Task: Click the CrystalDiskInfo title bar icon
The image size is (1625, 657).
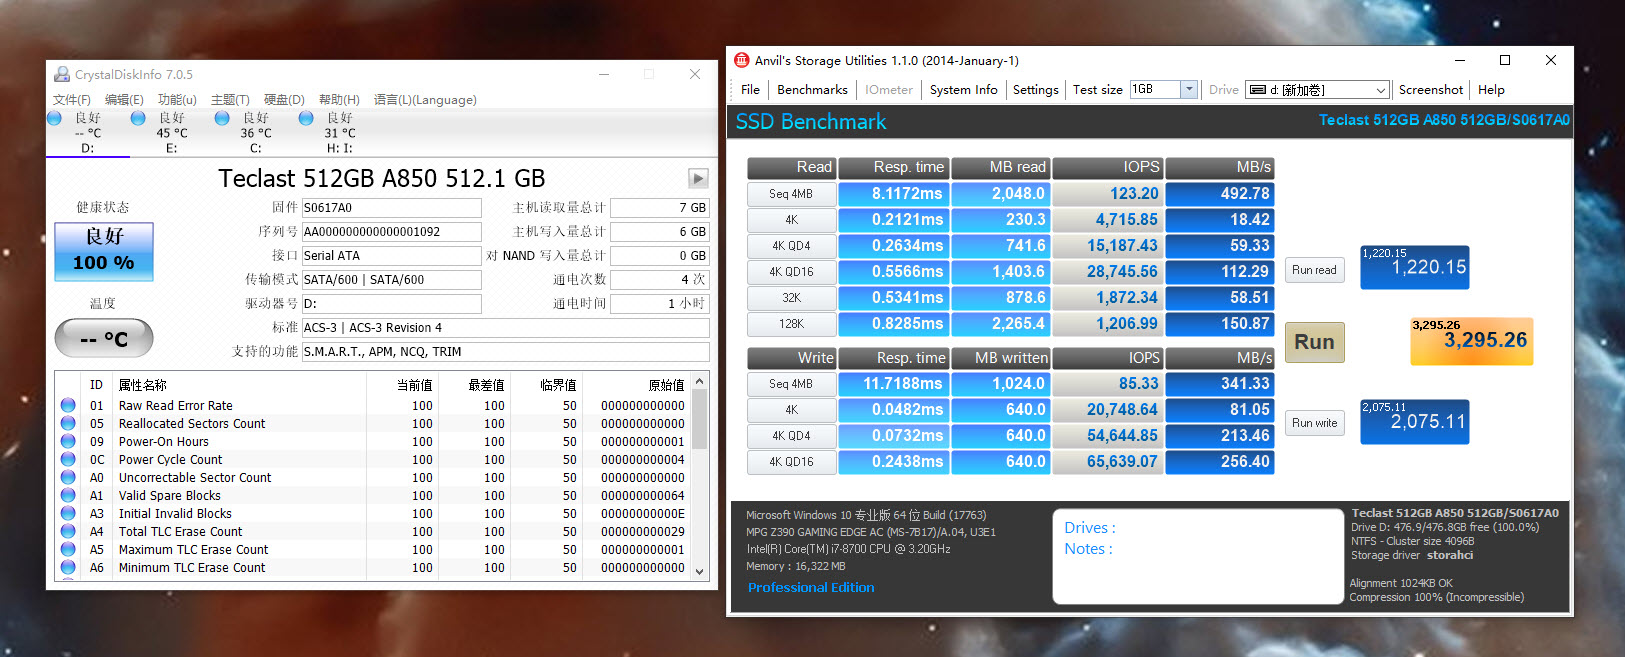Action: pos(62,74)
